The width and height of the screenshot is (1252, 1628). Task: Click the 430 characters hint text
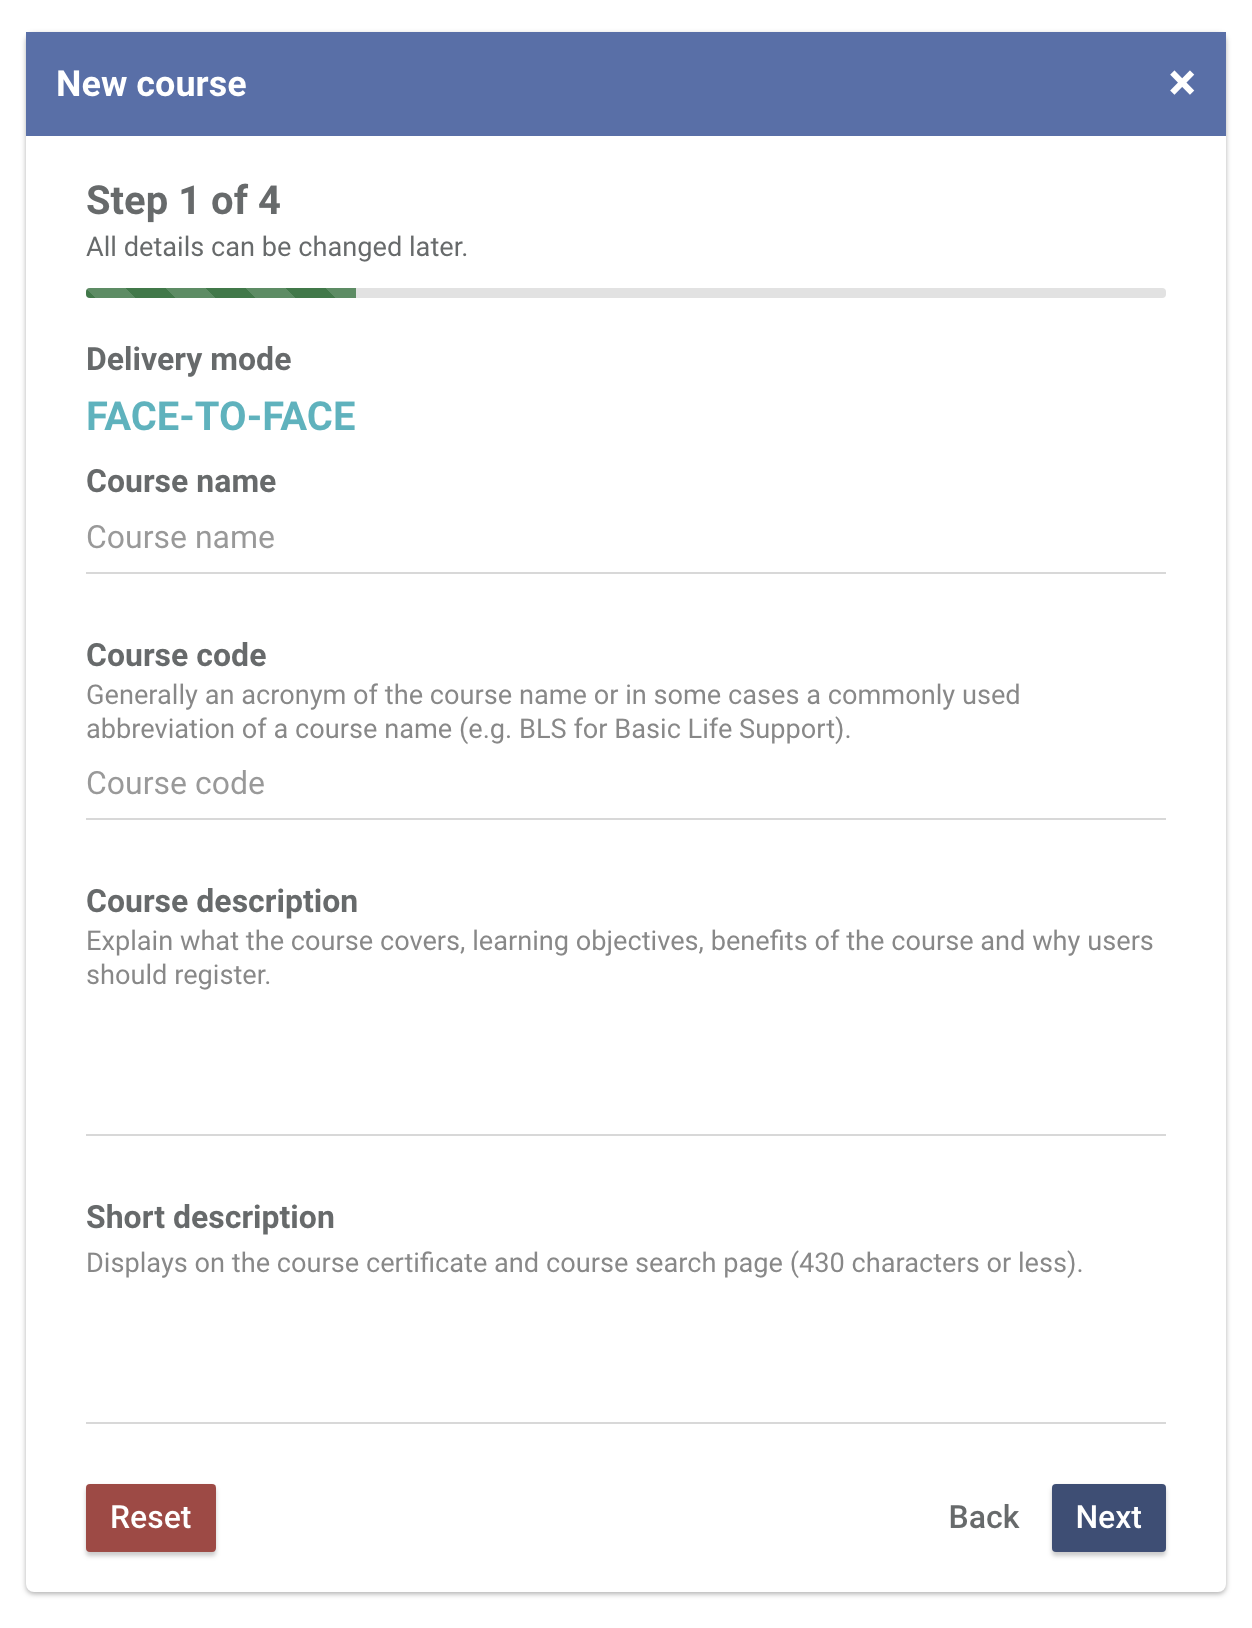(x=585, y=1263)
